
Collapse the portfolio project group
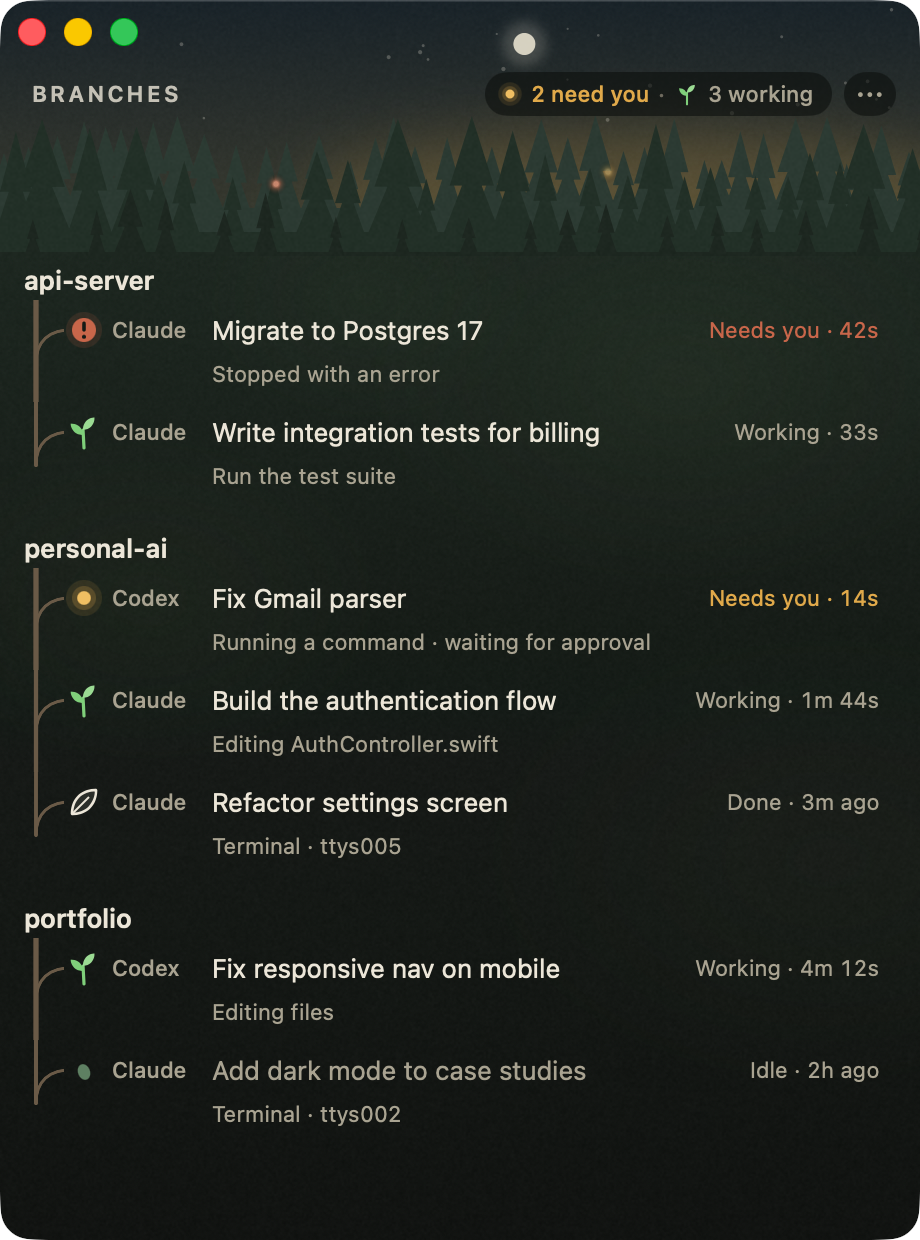click(x=78, y=919)
